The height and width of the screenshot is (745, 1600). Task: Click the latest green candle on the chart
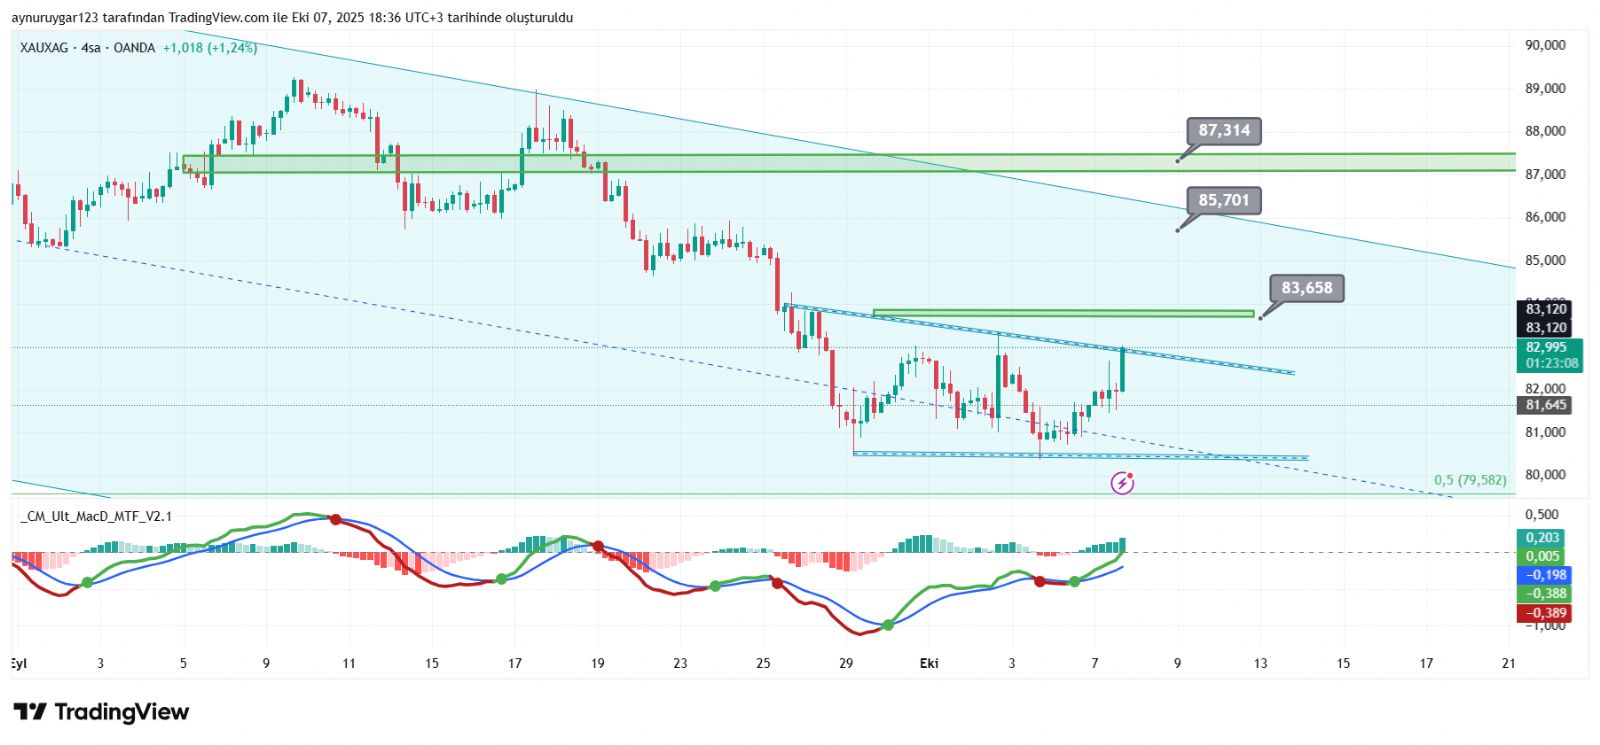(x=1123, y=370)
